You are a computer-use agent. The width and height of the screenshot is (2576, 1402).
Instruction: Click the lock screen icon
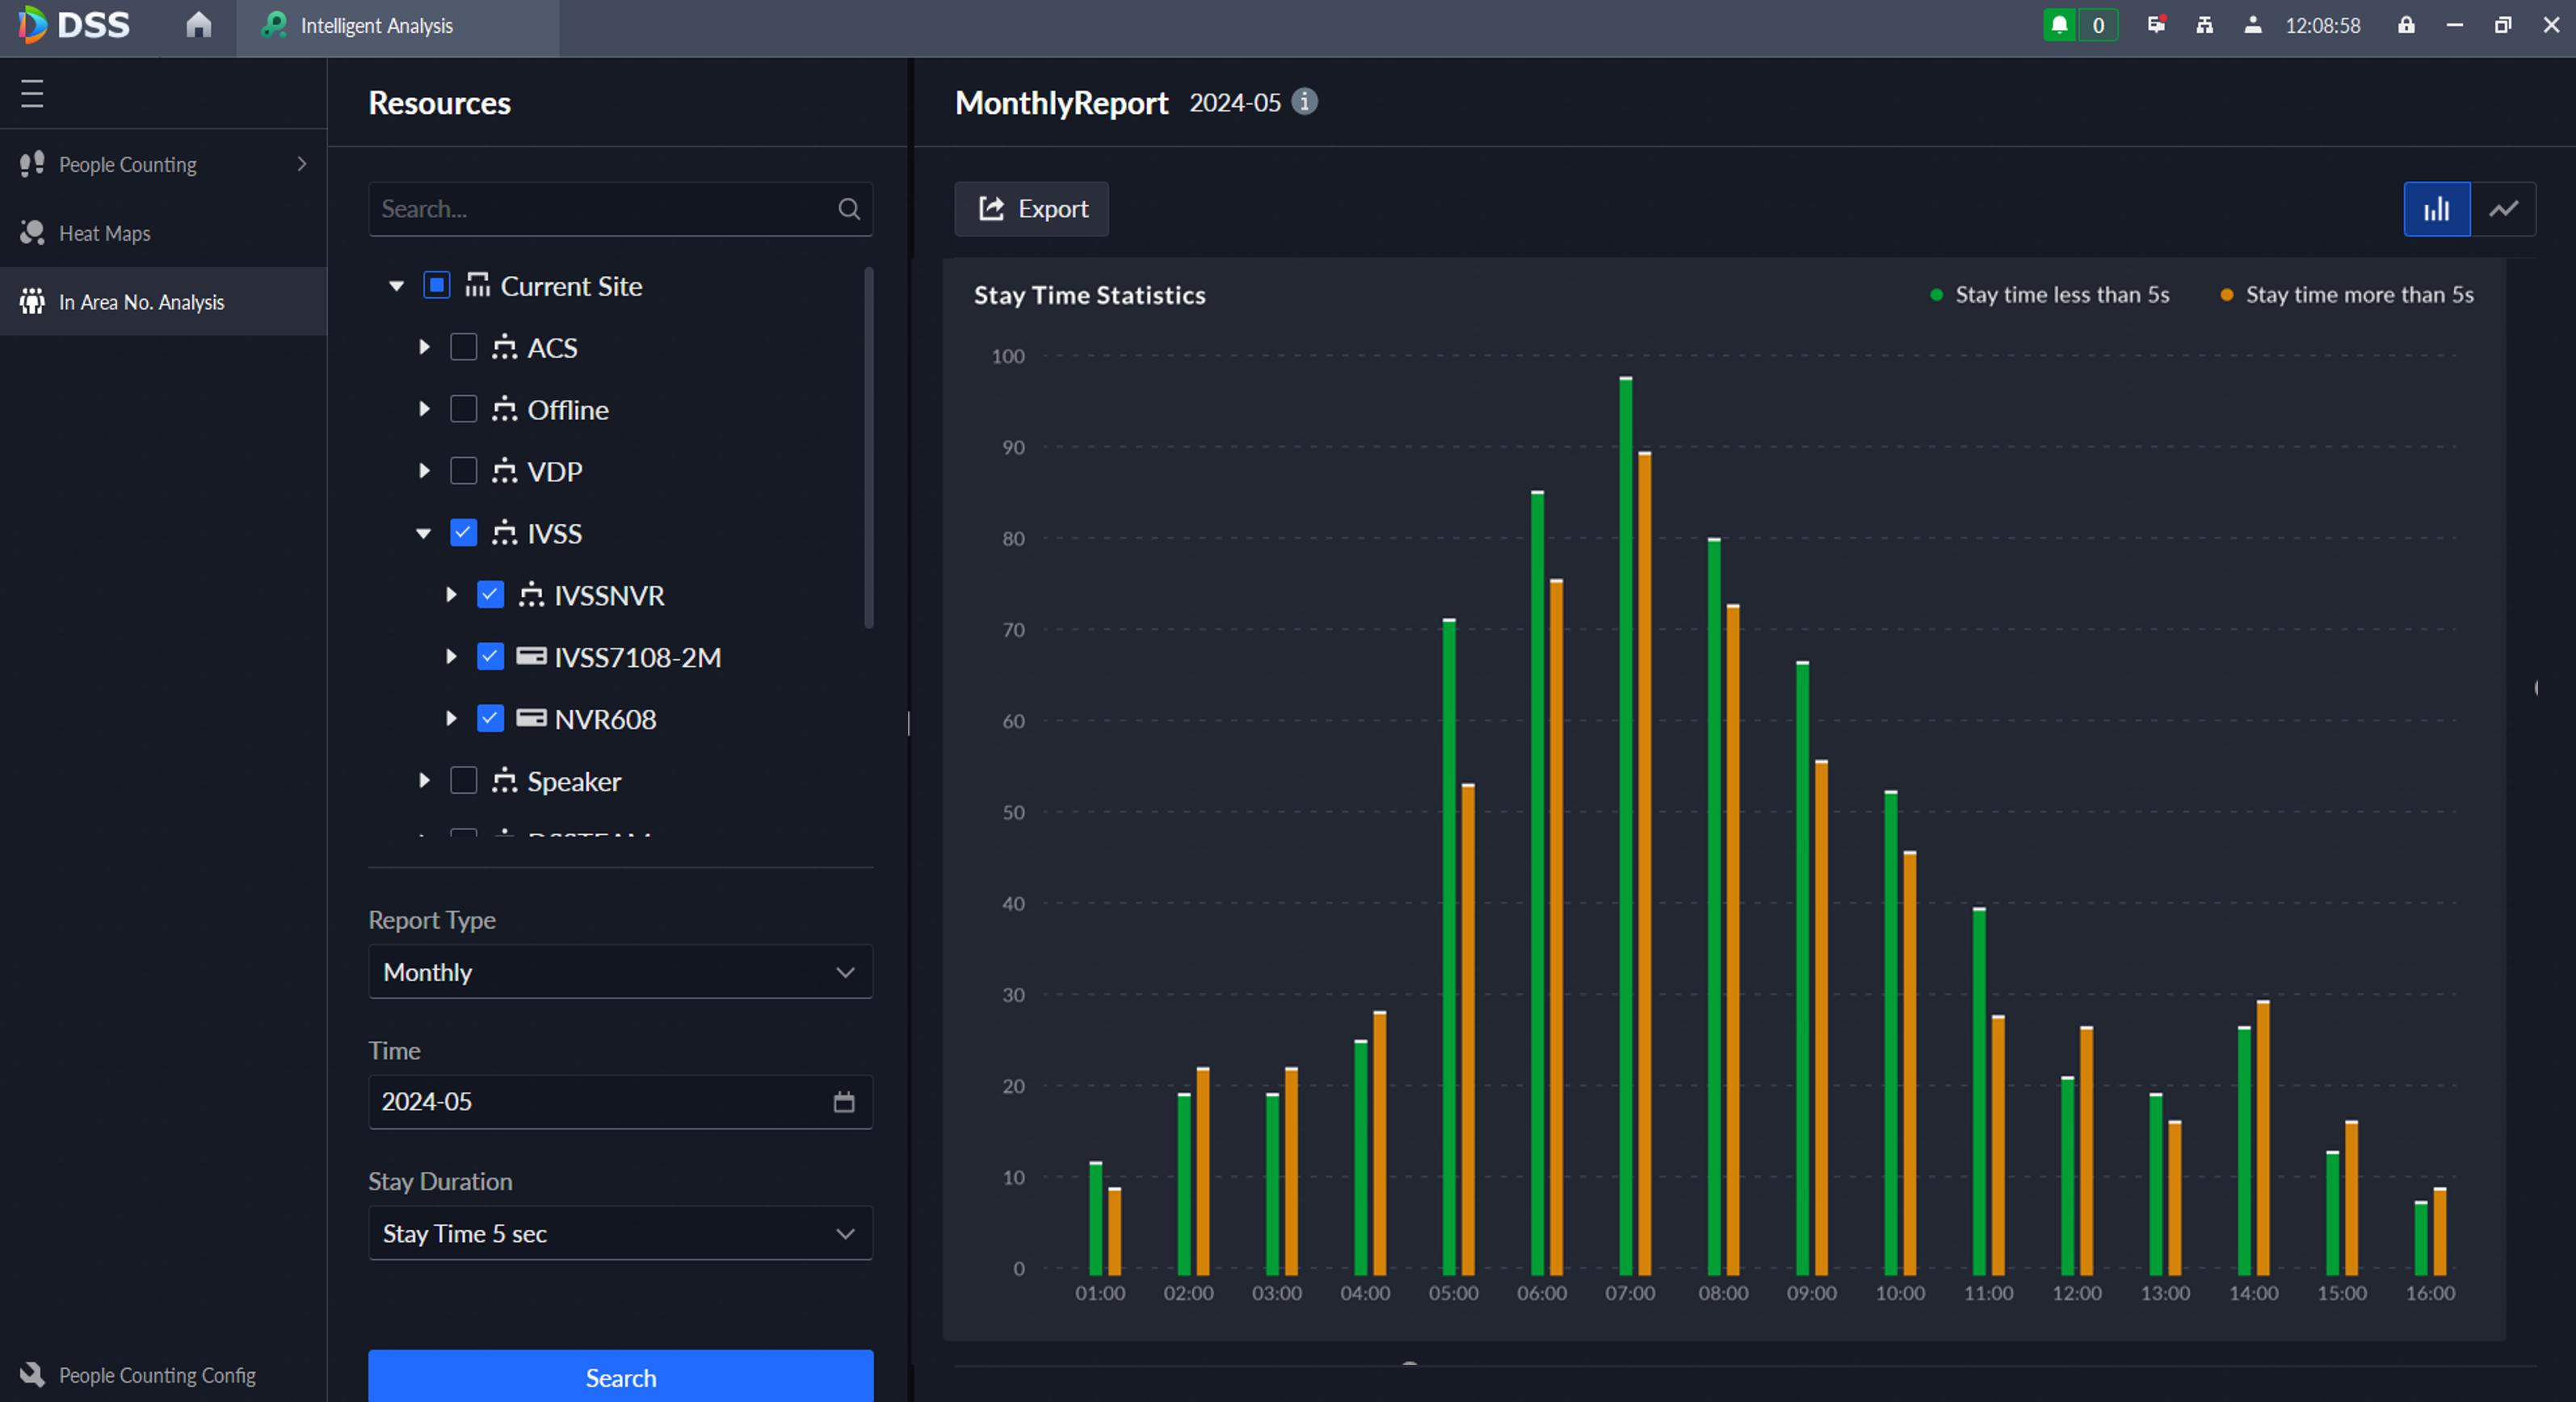click(x=2406, y=25)
